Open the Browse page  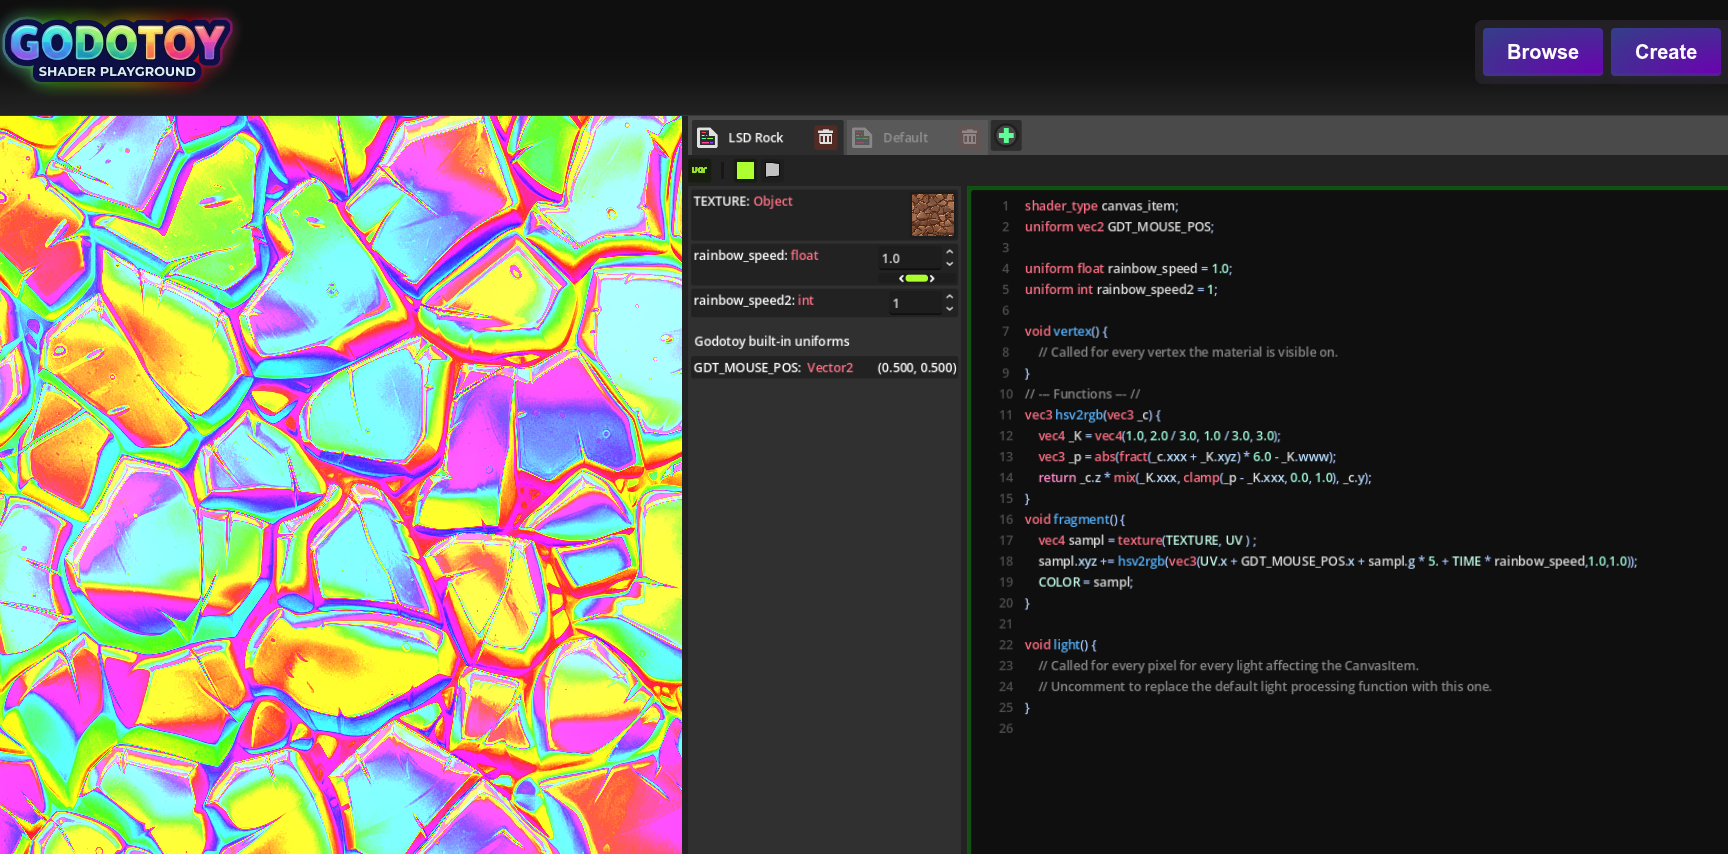(1542, 52)
